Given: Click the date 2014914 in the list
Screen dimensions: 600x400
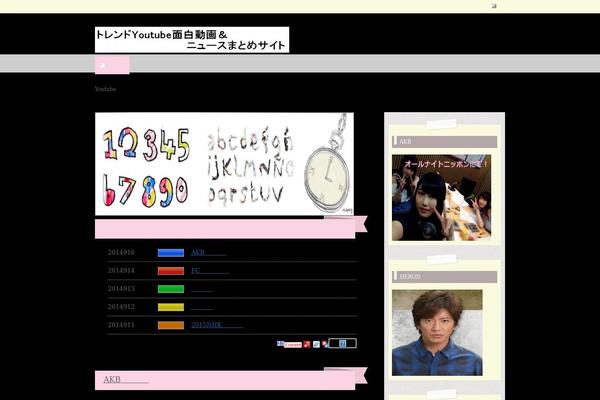Looking at the screenshot, I should tap(121, 271).
